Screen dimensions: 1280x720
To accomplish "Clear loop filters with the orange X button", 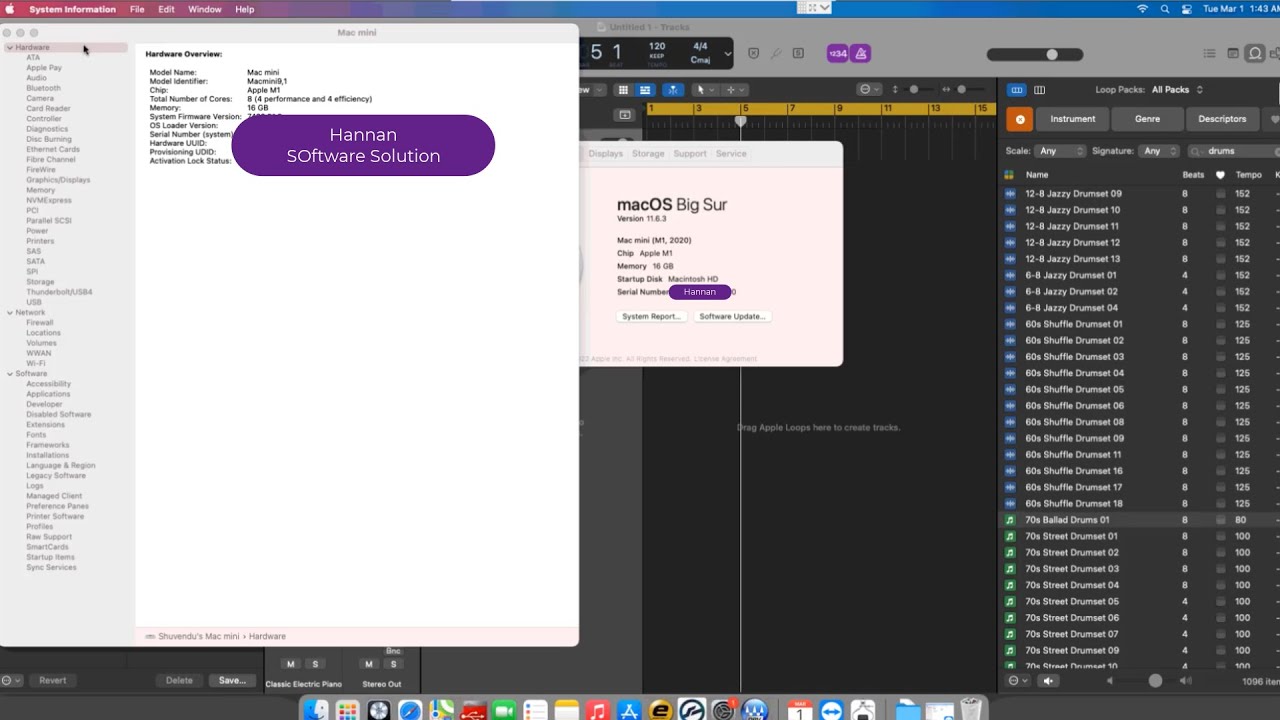I will point(1019,119).
